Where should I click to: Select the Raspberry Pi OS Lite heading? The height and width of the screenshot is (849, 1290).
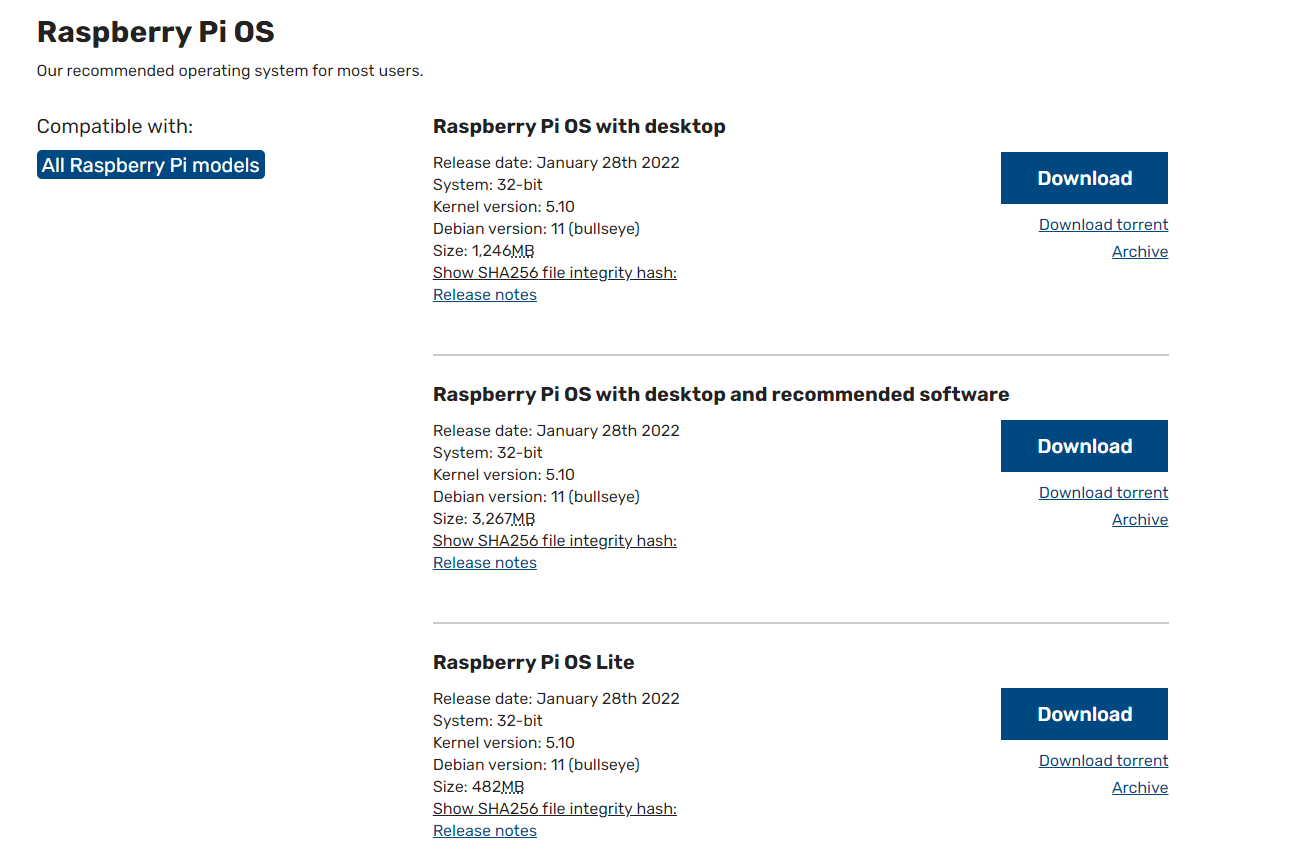(534, 663)
